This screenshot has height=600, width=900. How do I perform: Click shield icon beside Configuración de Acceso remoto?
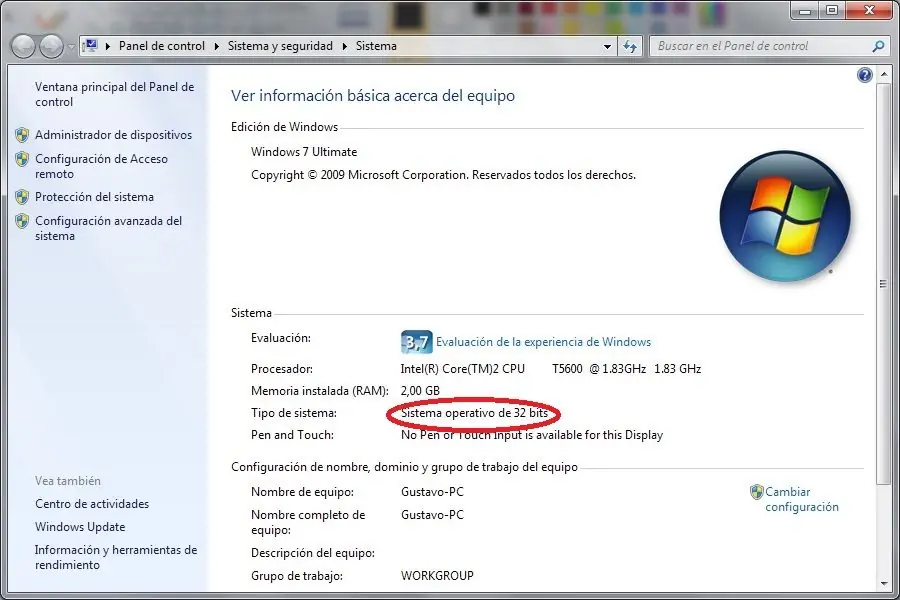click(22, 159)
